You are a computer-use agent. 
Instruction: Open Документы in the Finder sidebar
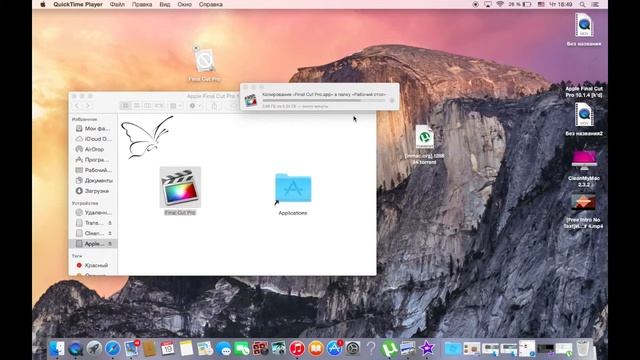[93, 180]
